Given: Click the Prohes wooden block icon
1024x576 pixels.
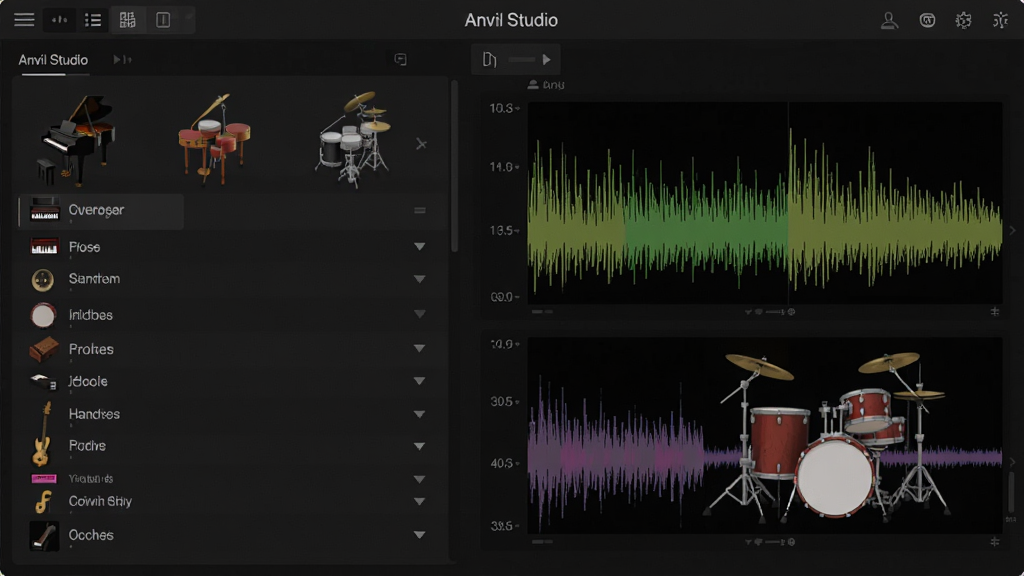Looking at the screenshot, I should (x=44, y=349).
